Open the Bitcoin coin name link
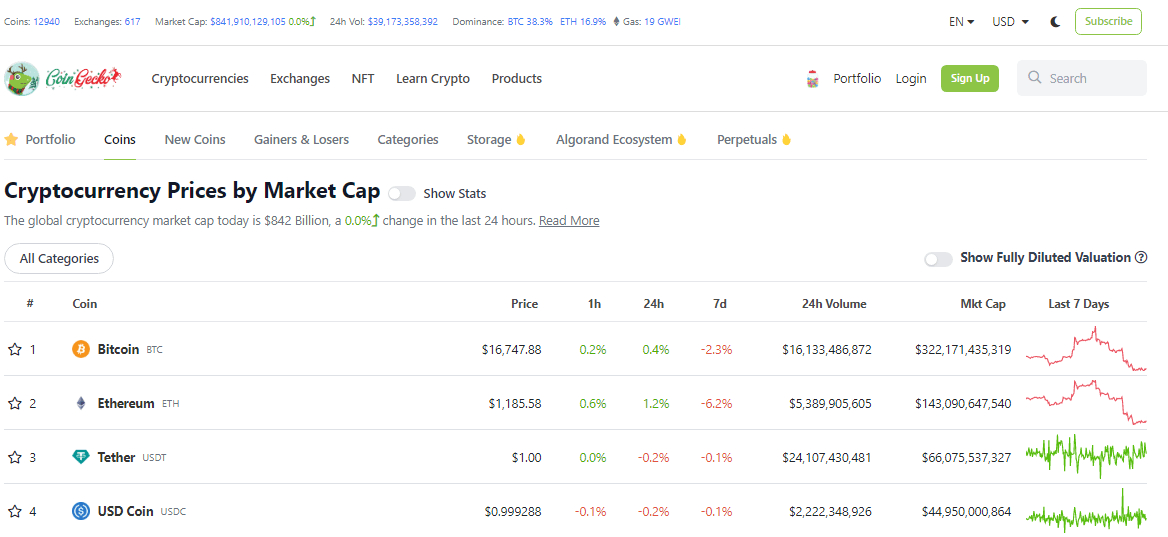 (118, 349)
